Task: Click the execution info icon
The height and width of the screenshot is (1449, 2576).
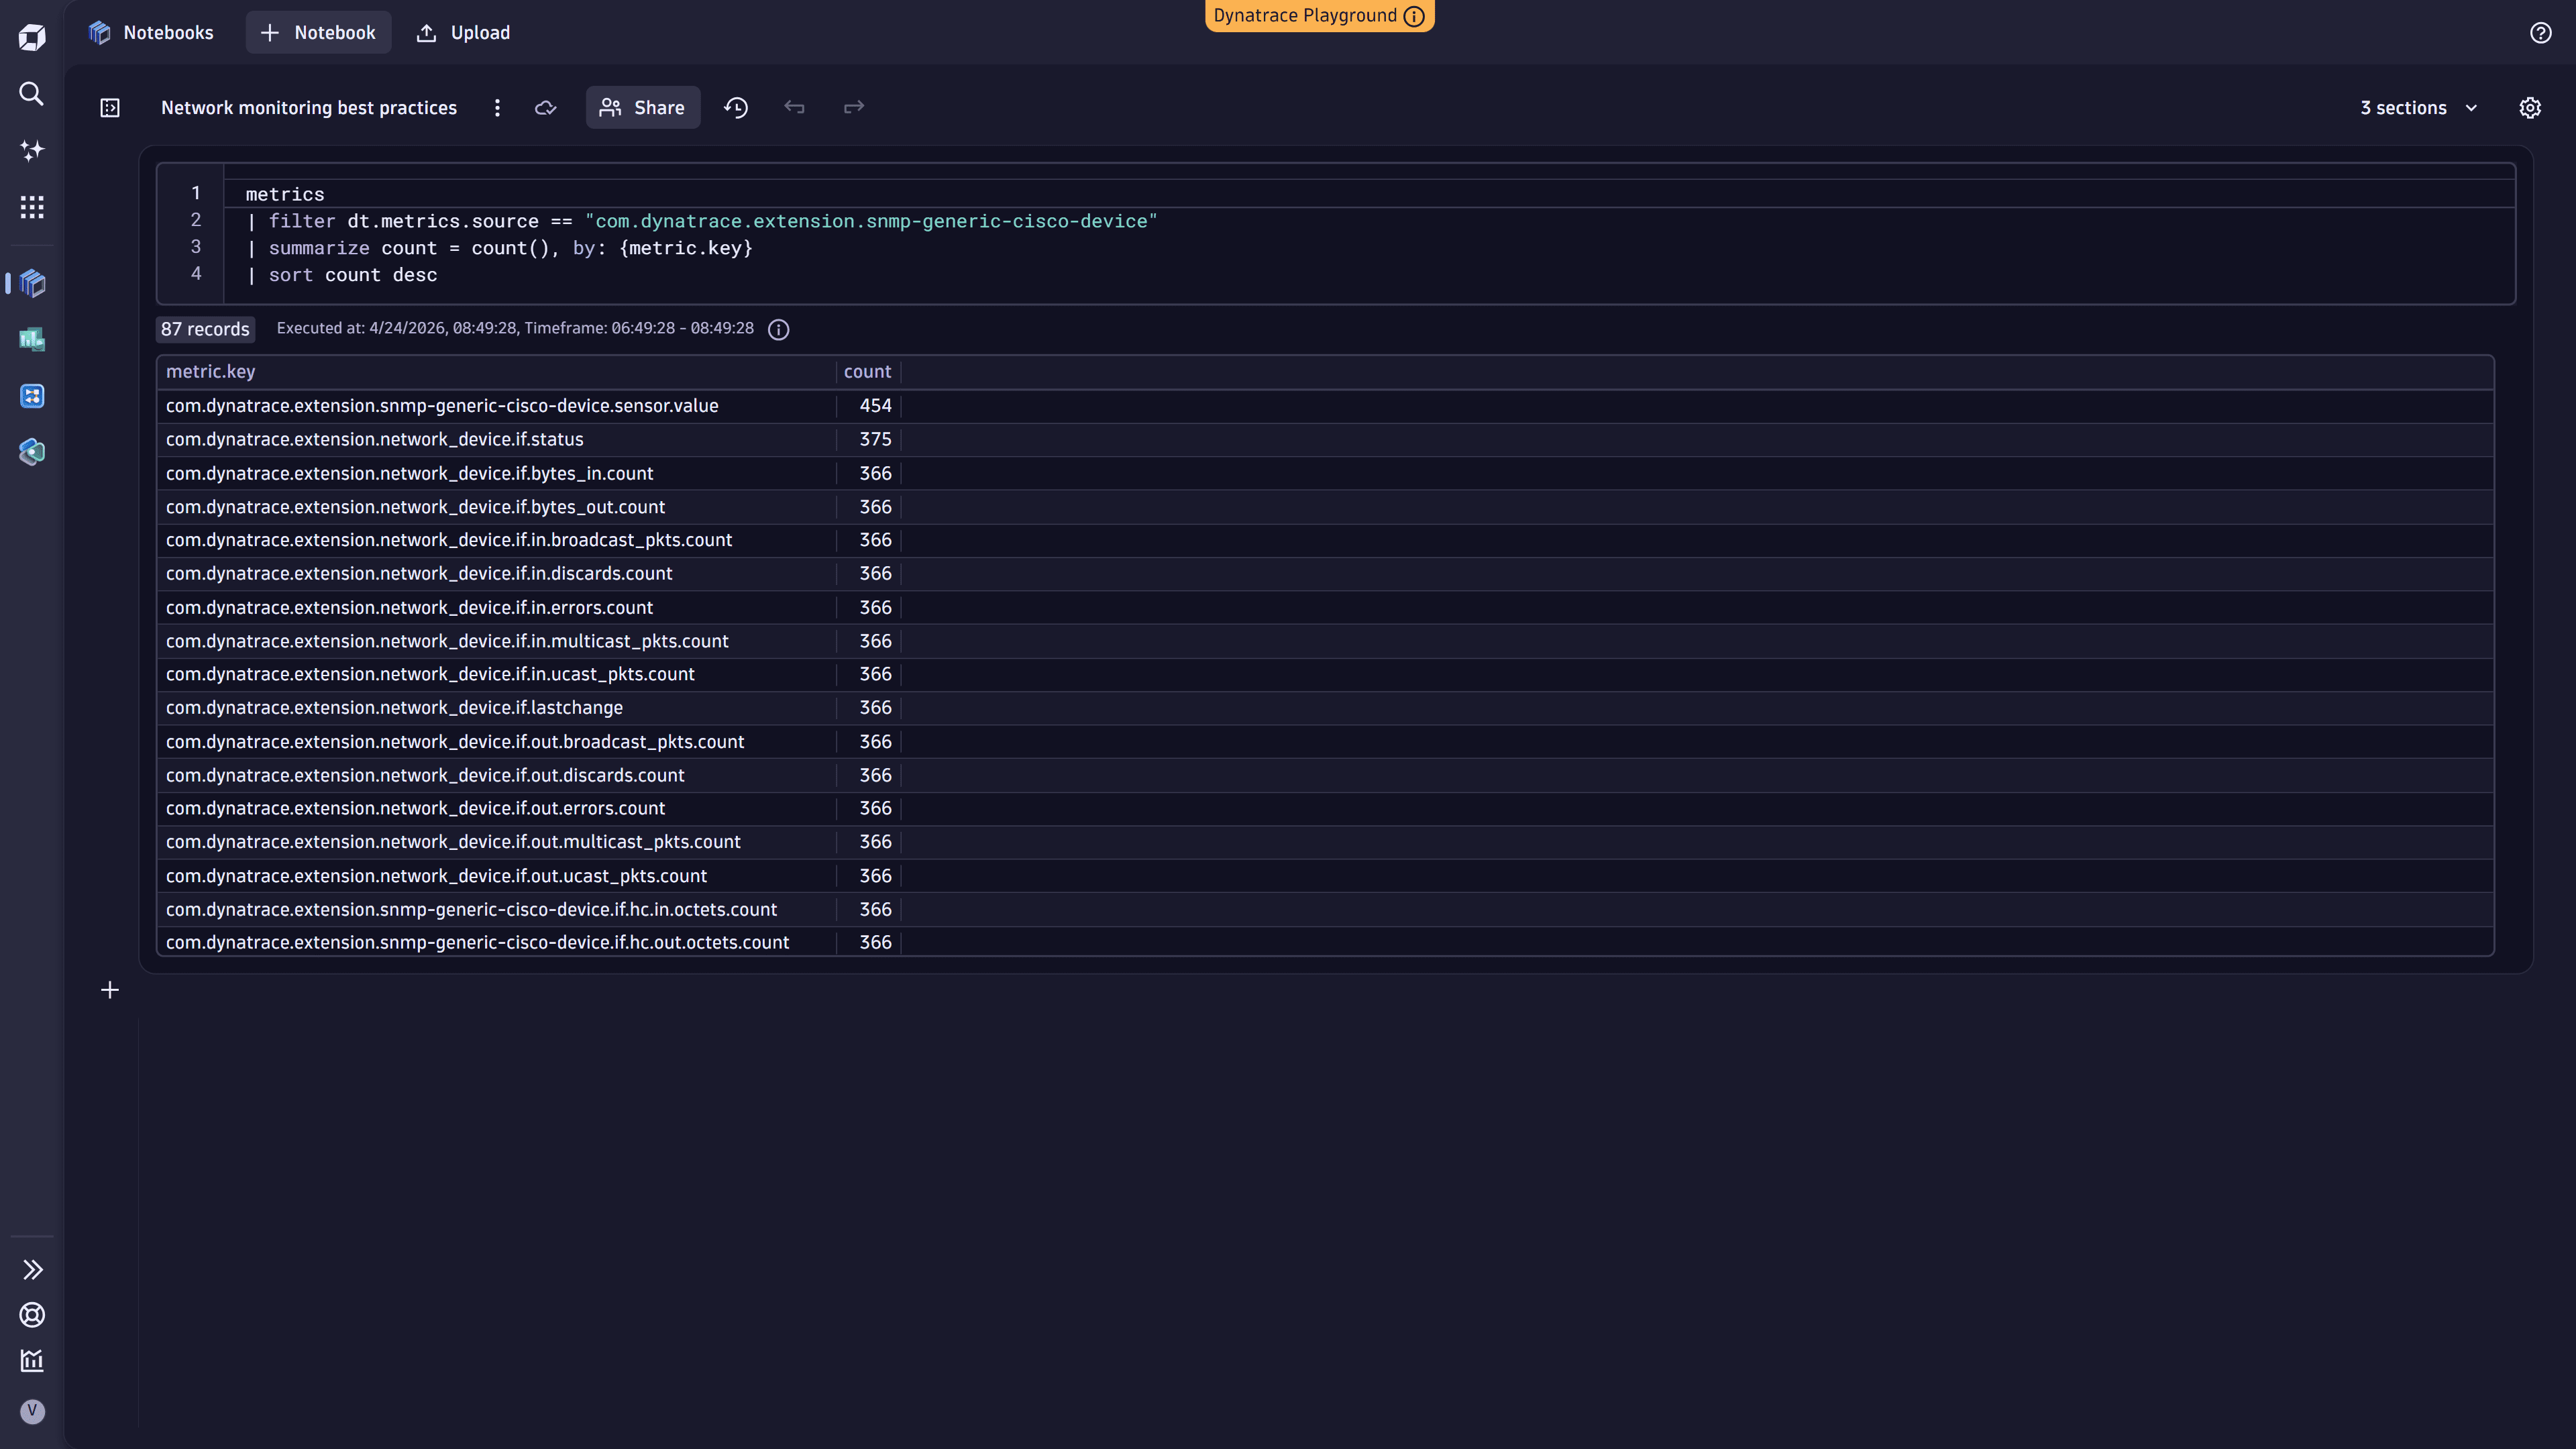Action: 779,329
